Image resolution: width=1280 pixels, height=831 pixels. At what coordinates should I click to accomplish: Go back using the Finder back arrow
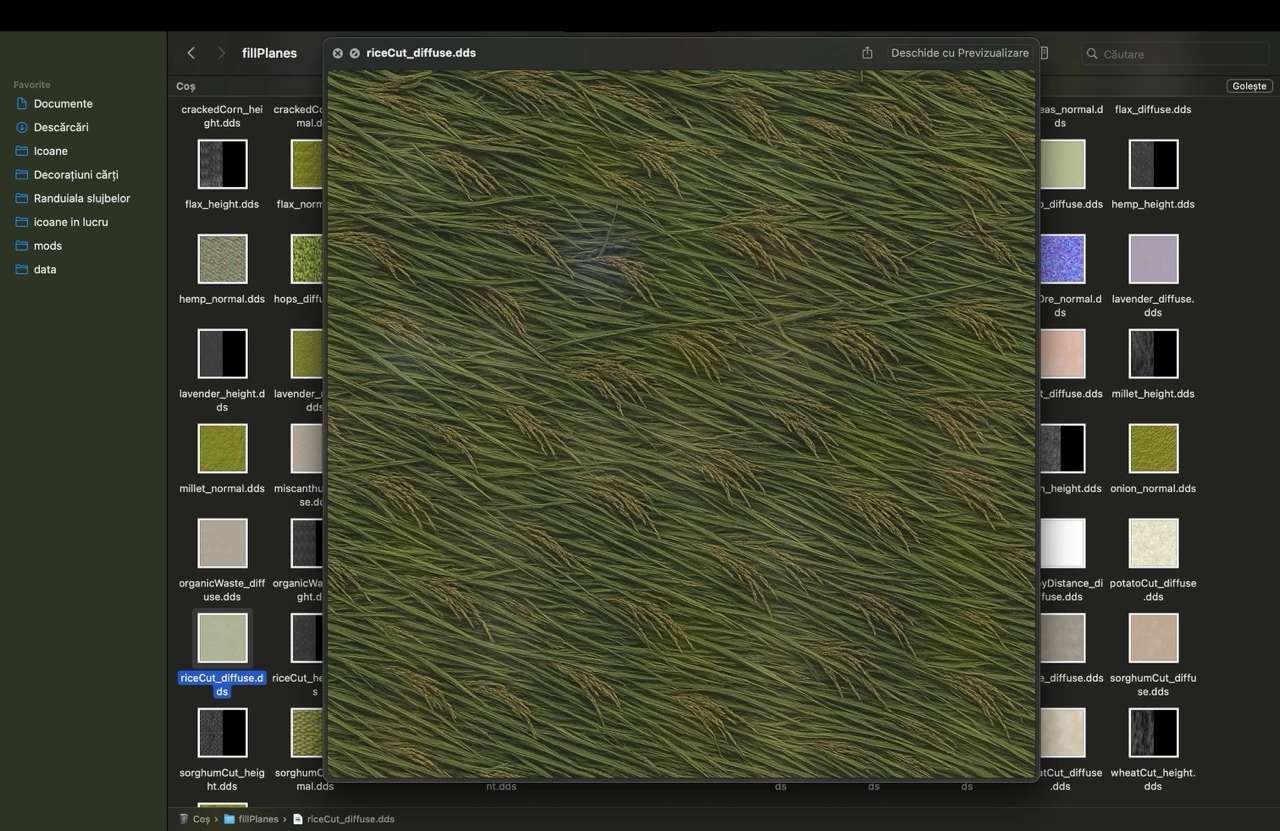click(191, 53)
